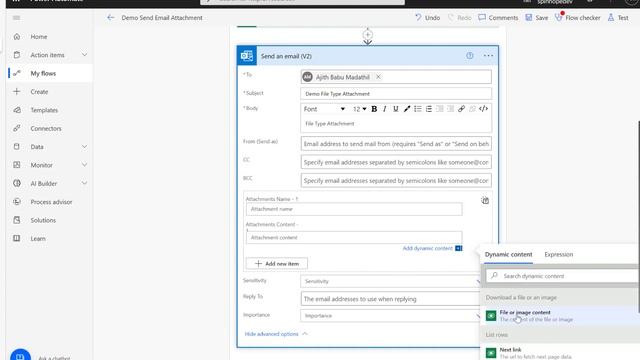Viewport: 640px width, 360px height.
Task: Click the From (Send as) field
Action: (396, 144)
